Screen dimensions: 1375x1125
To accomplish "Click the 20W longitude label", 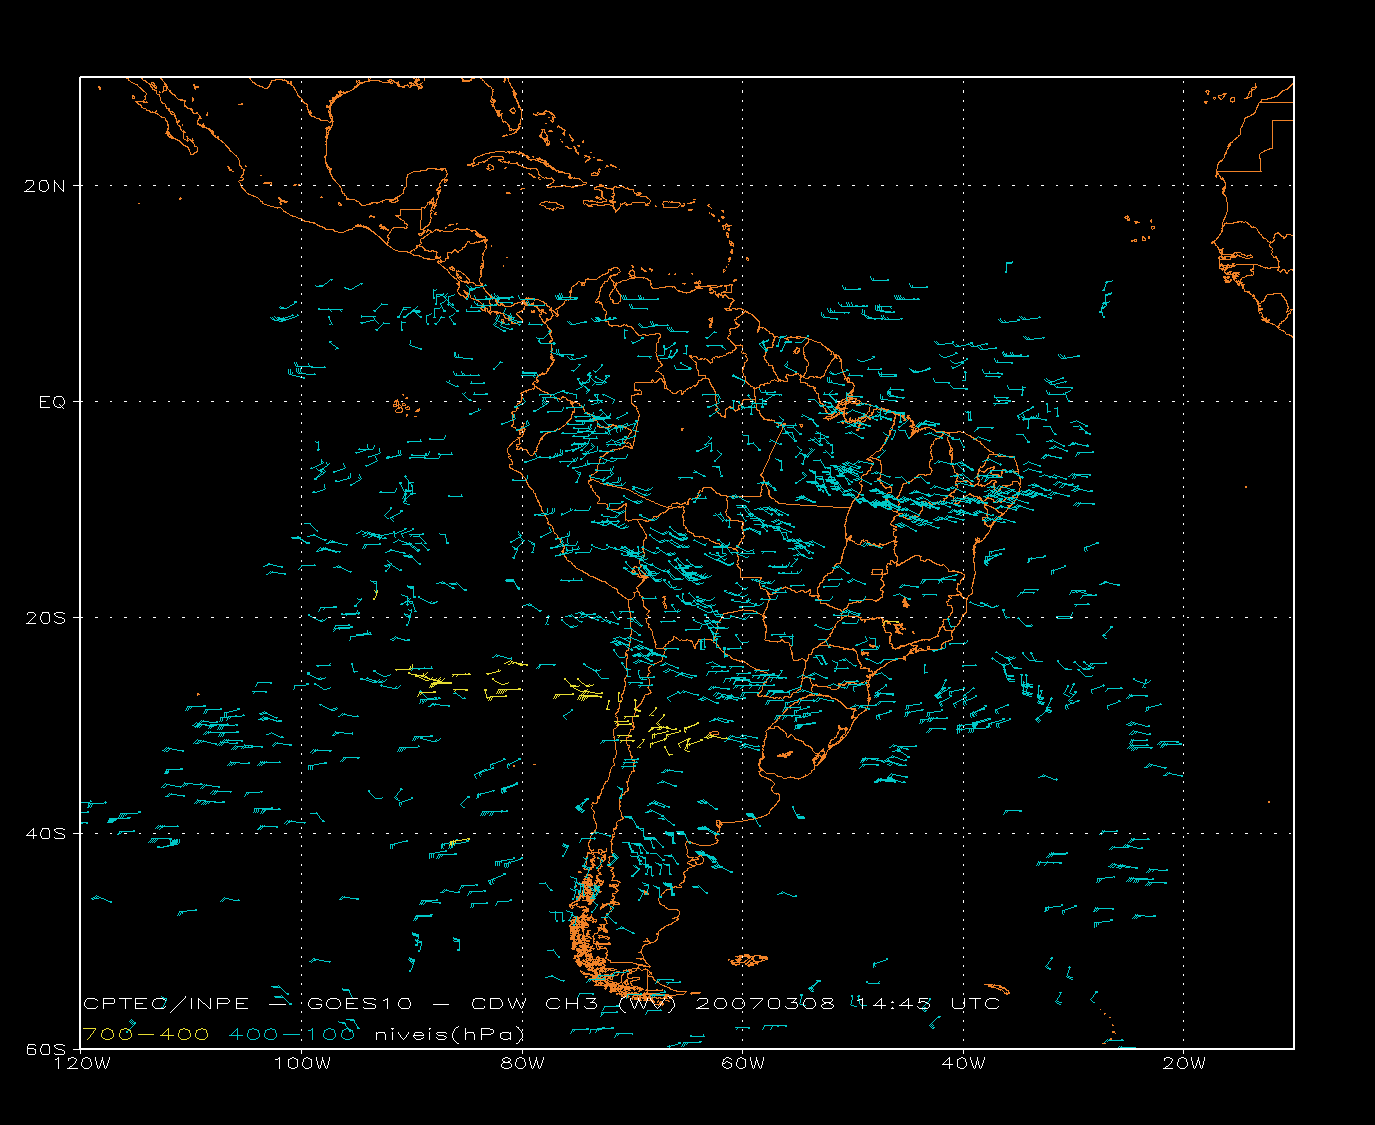I will pyautogui.click(x=1184, y=1063).
